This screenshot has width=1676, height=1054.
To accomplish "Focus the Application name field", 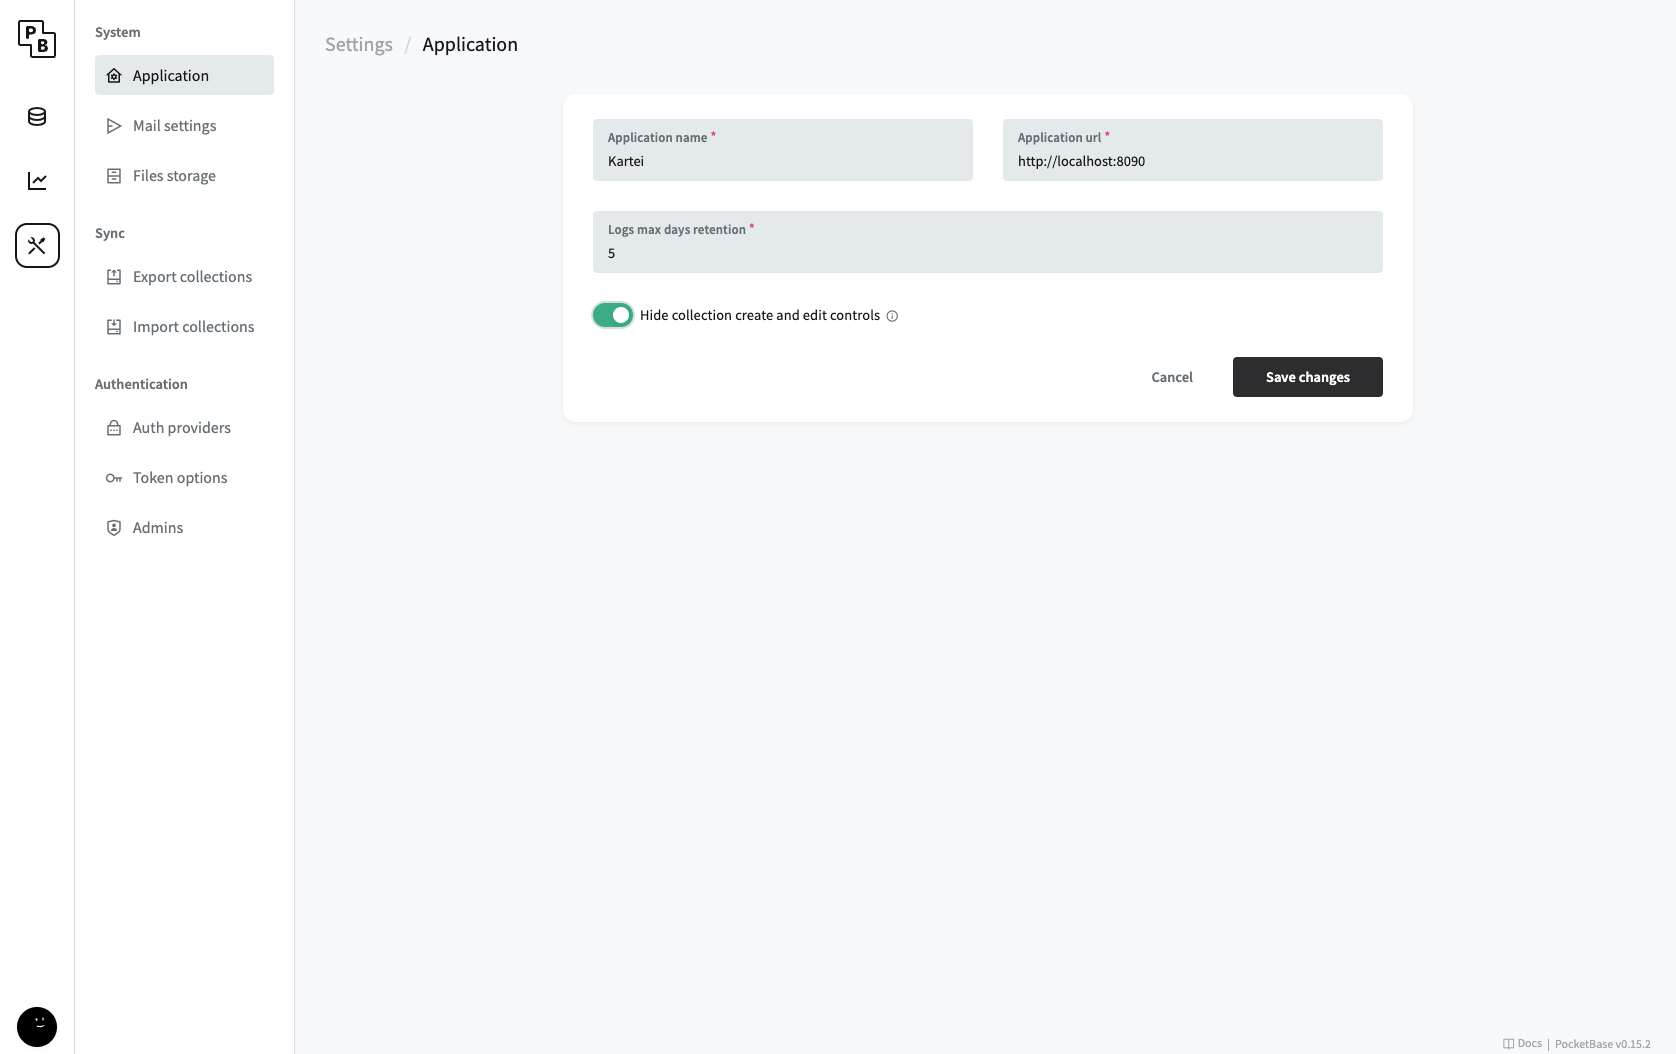I will pyautogui.click(x=783, y=150).
